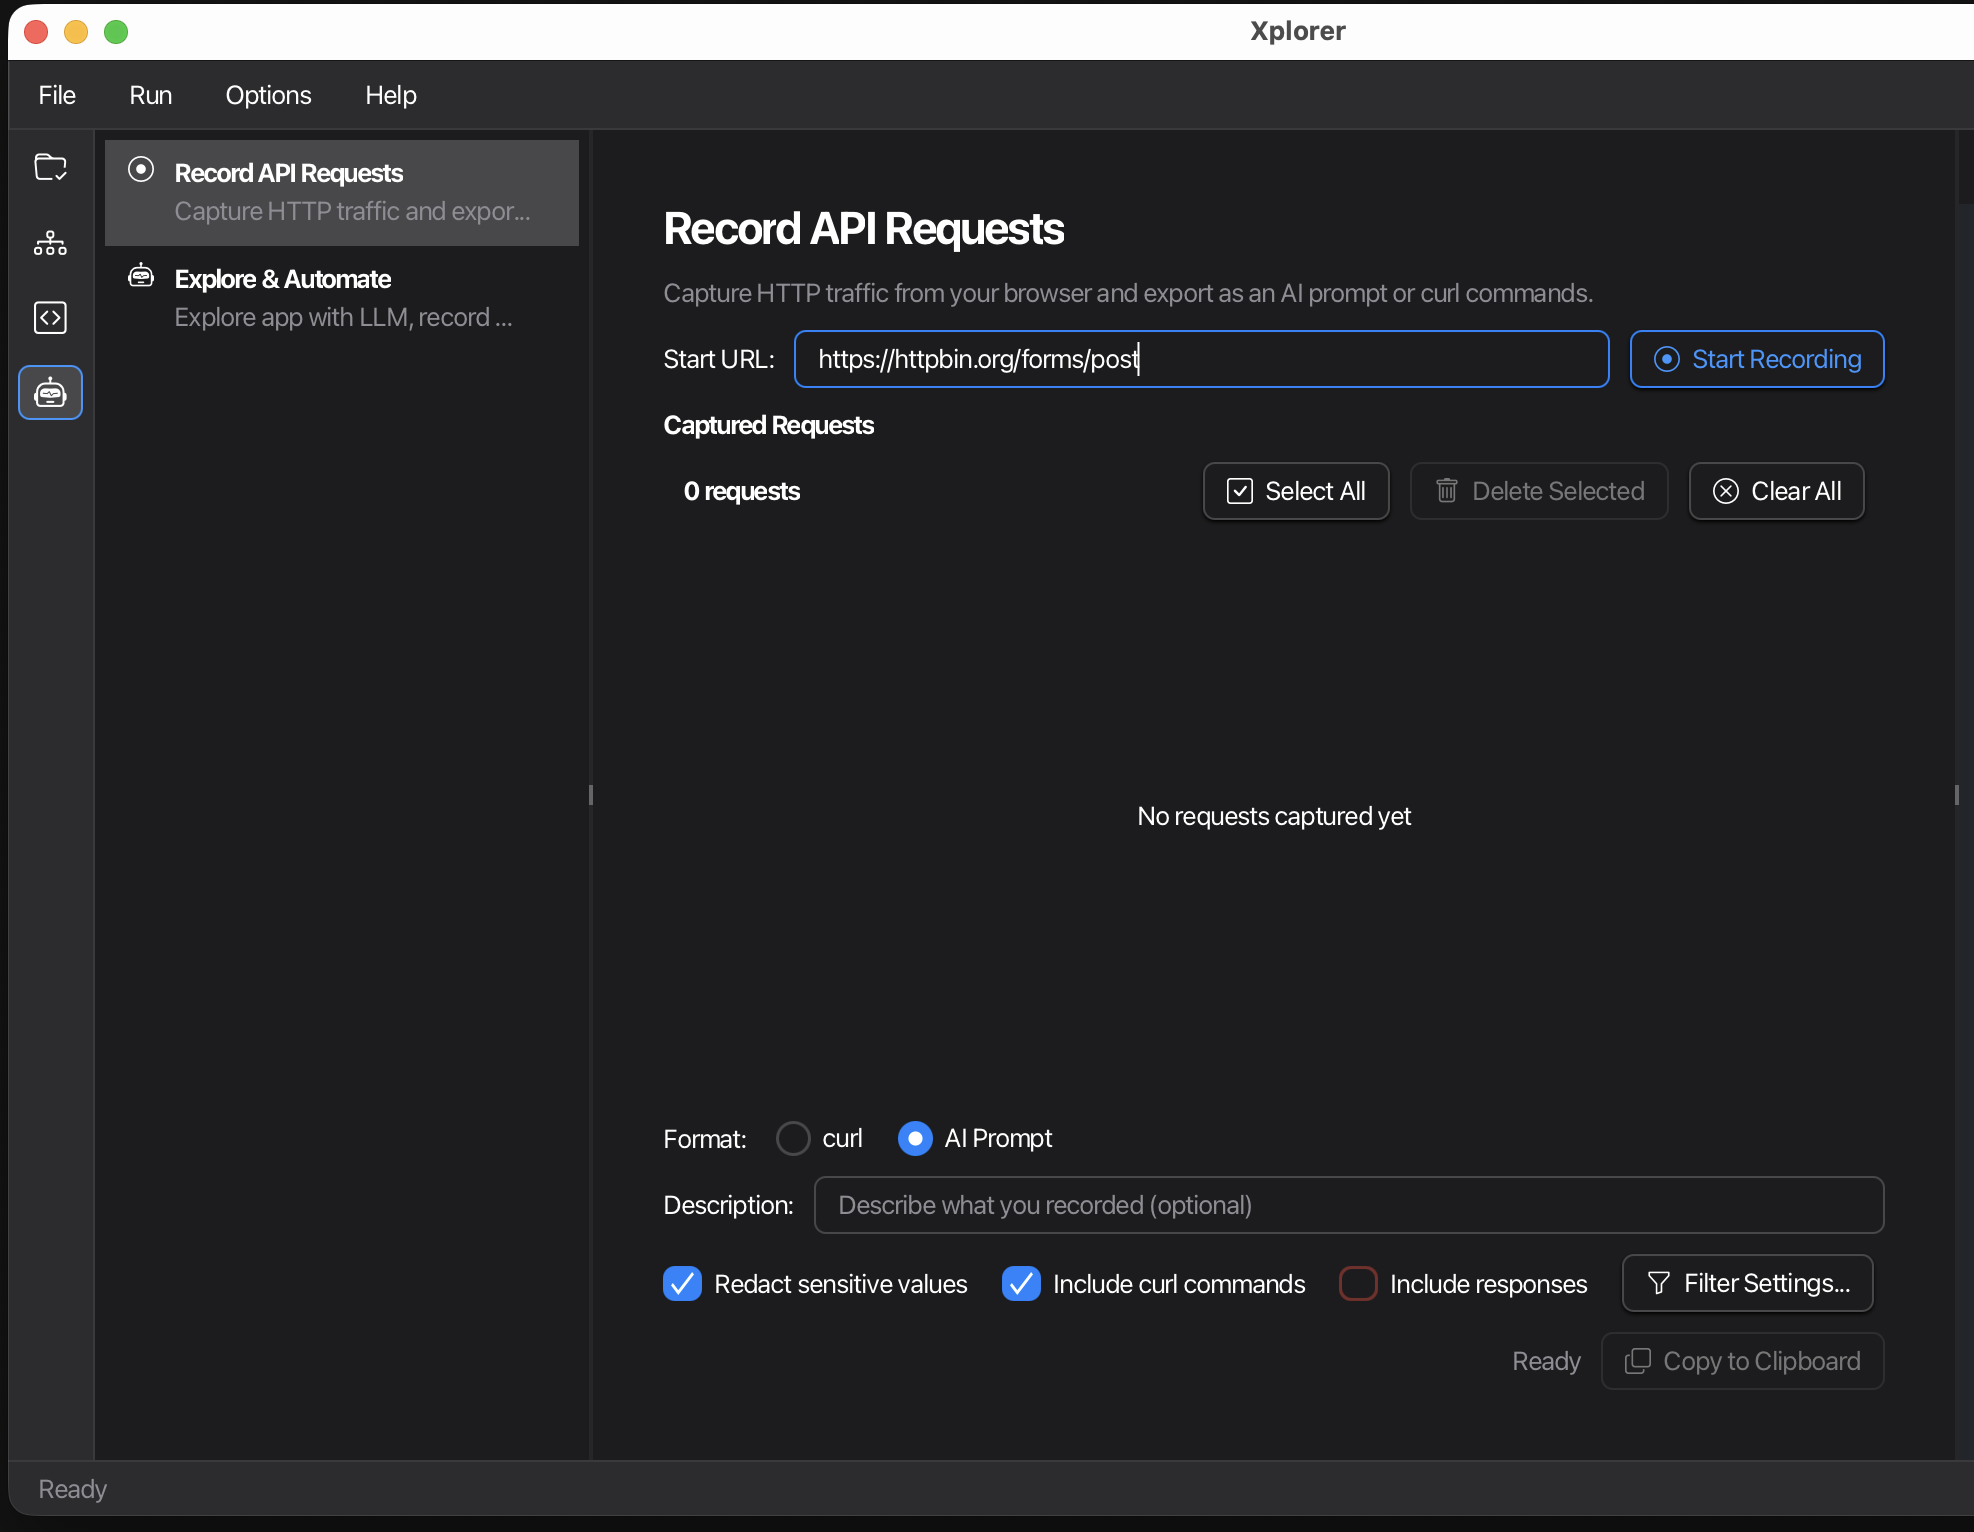Image resolution: width=1974 pixels, height=1532 pixels.
Task: Open the folder/project sidebar icon
Action: coord(50,167)
